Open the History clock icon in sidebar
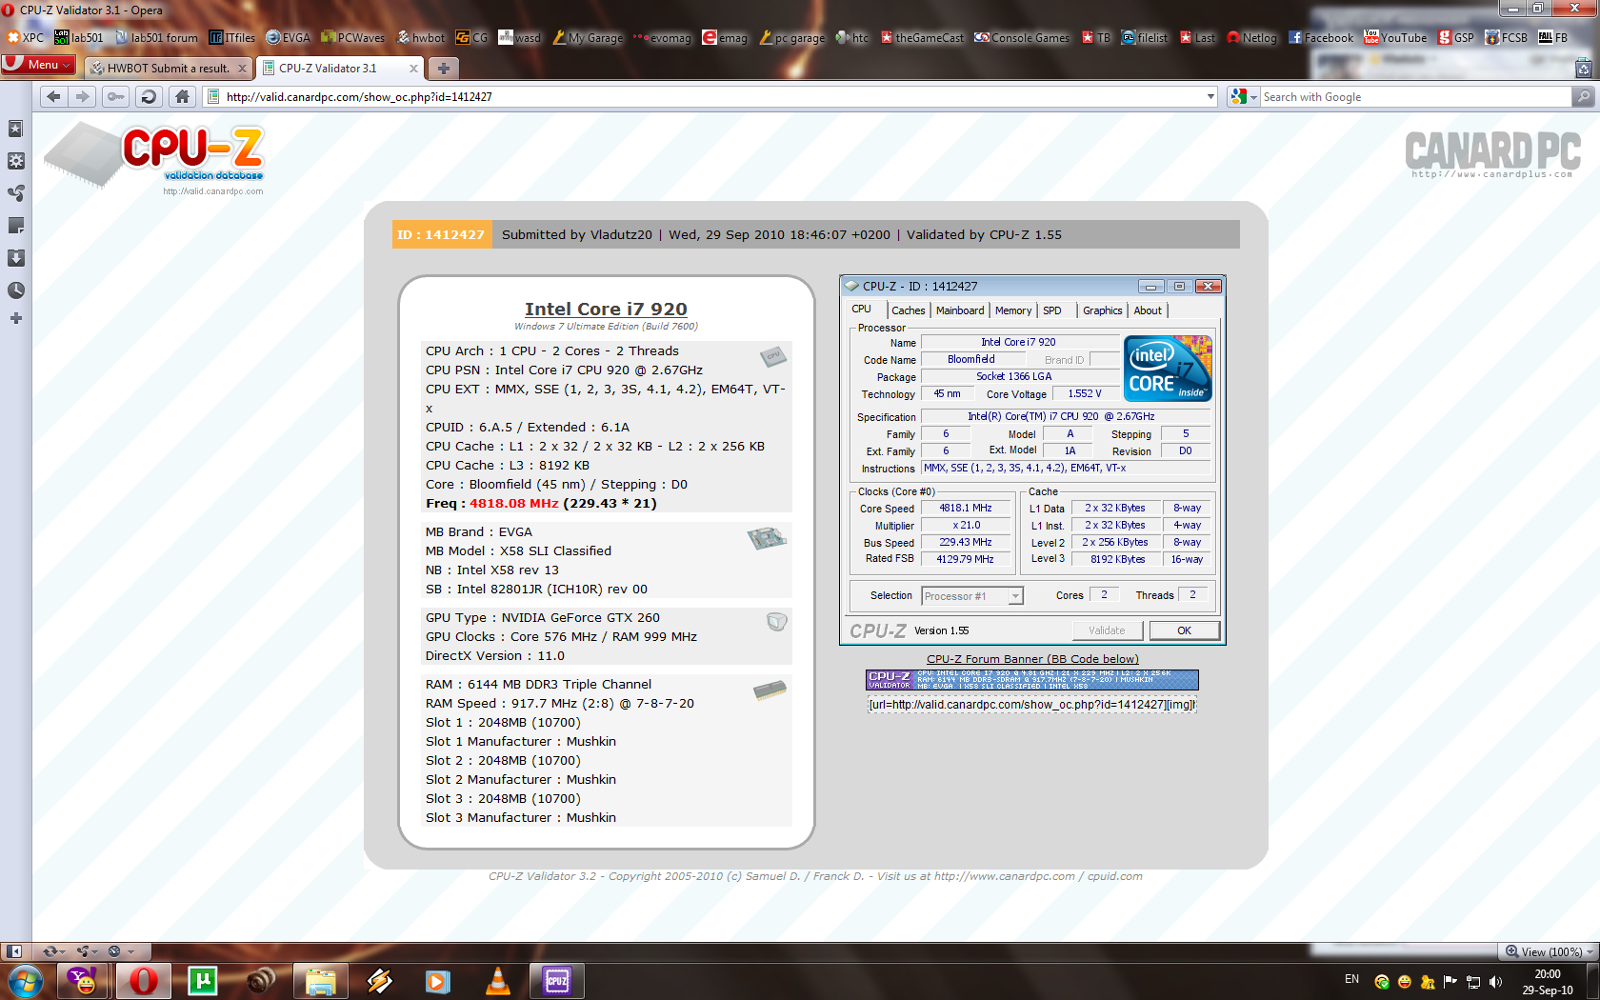1600x1000 pixels. [16, 290]
